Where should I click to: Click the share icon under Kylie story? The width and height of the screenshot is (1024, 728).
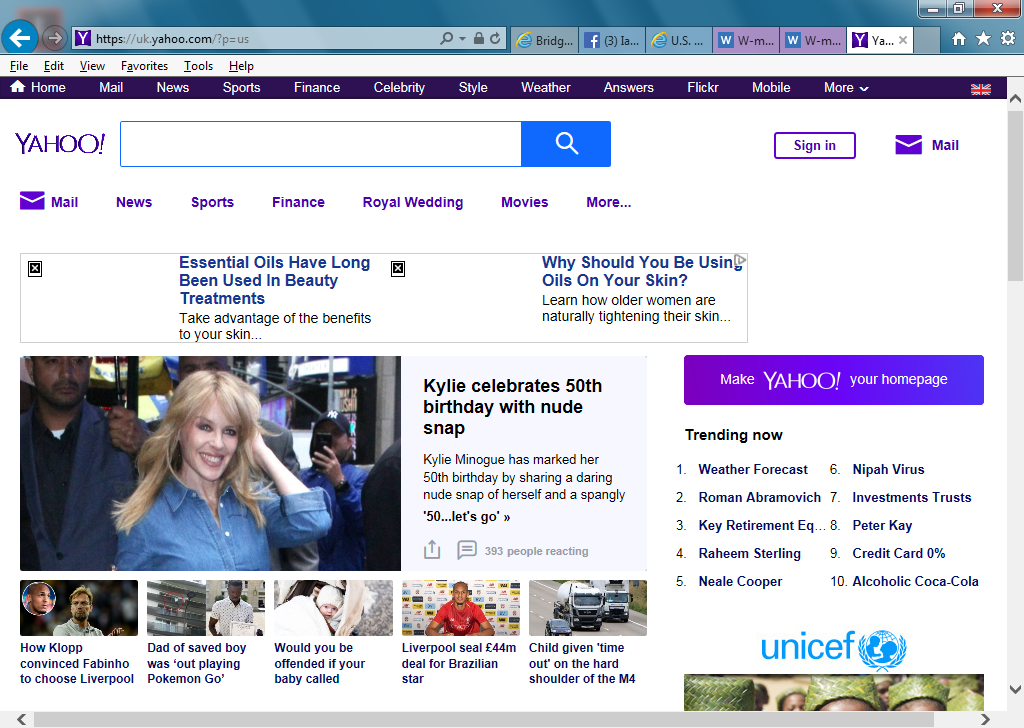pyautogui.click(x=432, y=550)
